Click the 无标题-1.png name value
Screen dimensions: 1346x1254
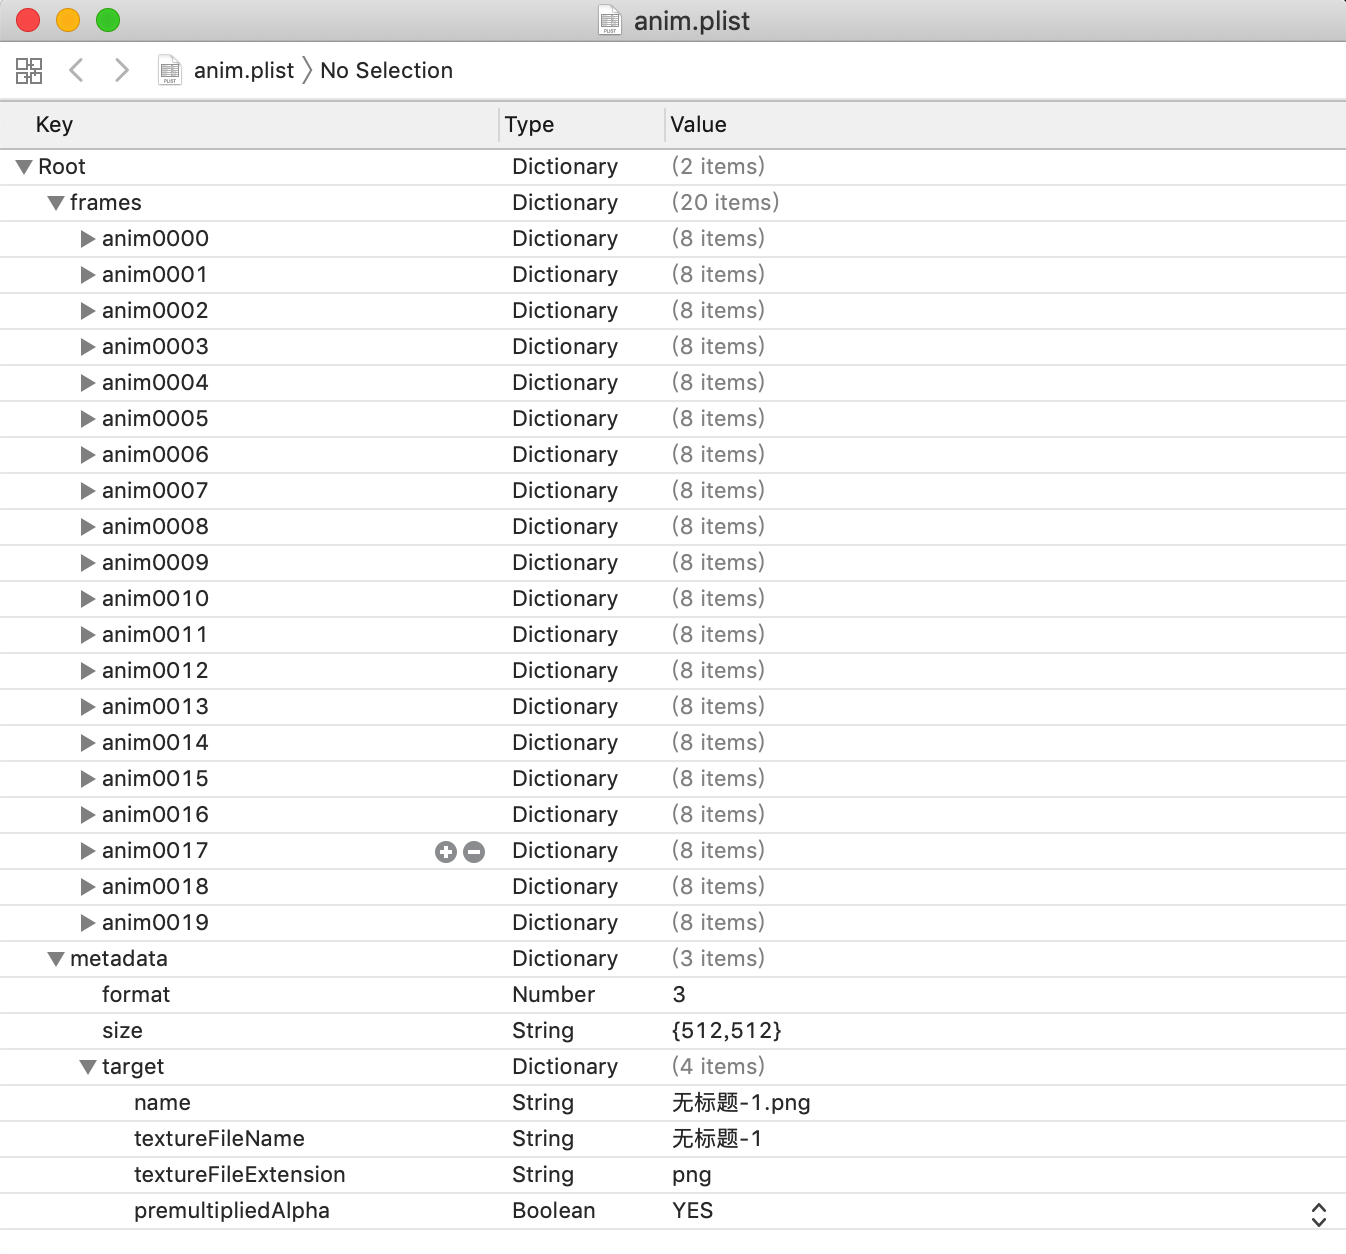[741, 1103]
